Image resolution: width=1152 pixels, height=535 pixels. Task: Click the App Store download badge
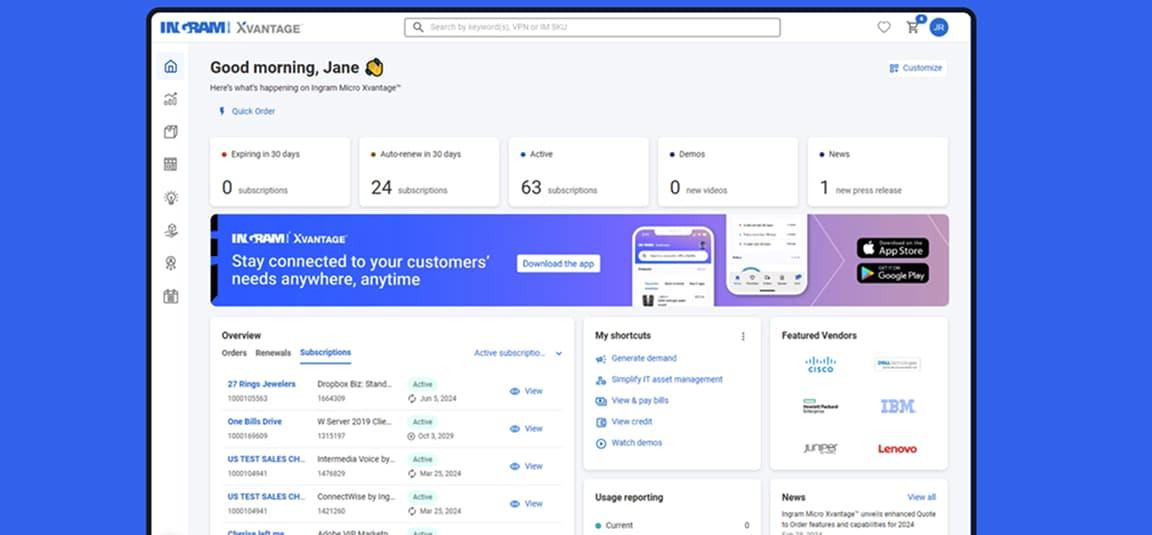click(893, 248)
